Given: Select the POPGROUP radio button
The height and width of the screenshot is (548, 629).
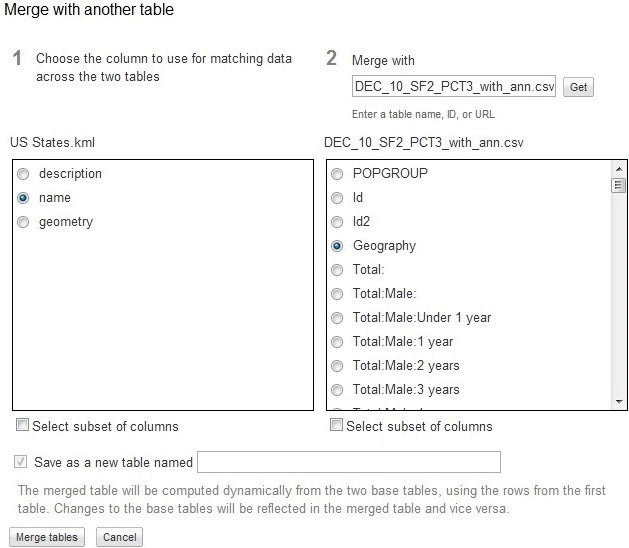Looking at the screenshot, I should [337, 174].
